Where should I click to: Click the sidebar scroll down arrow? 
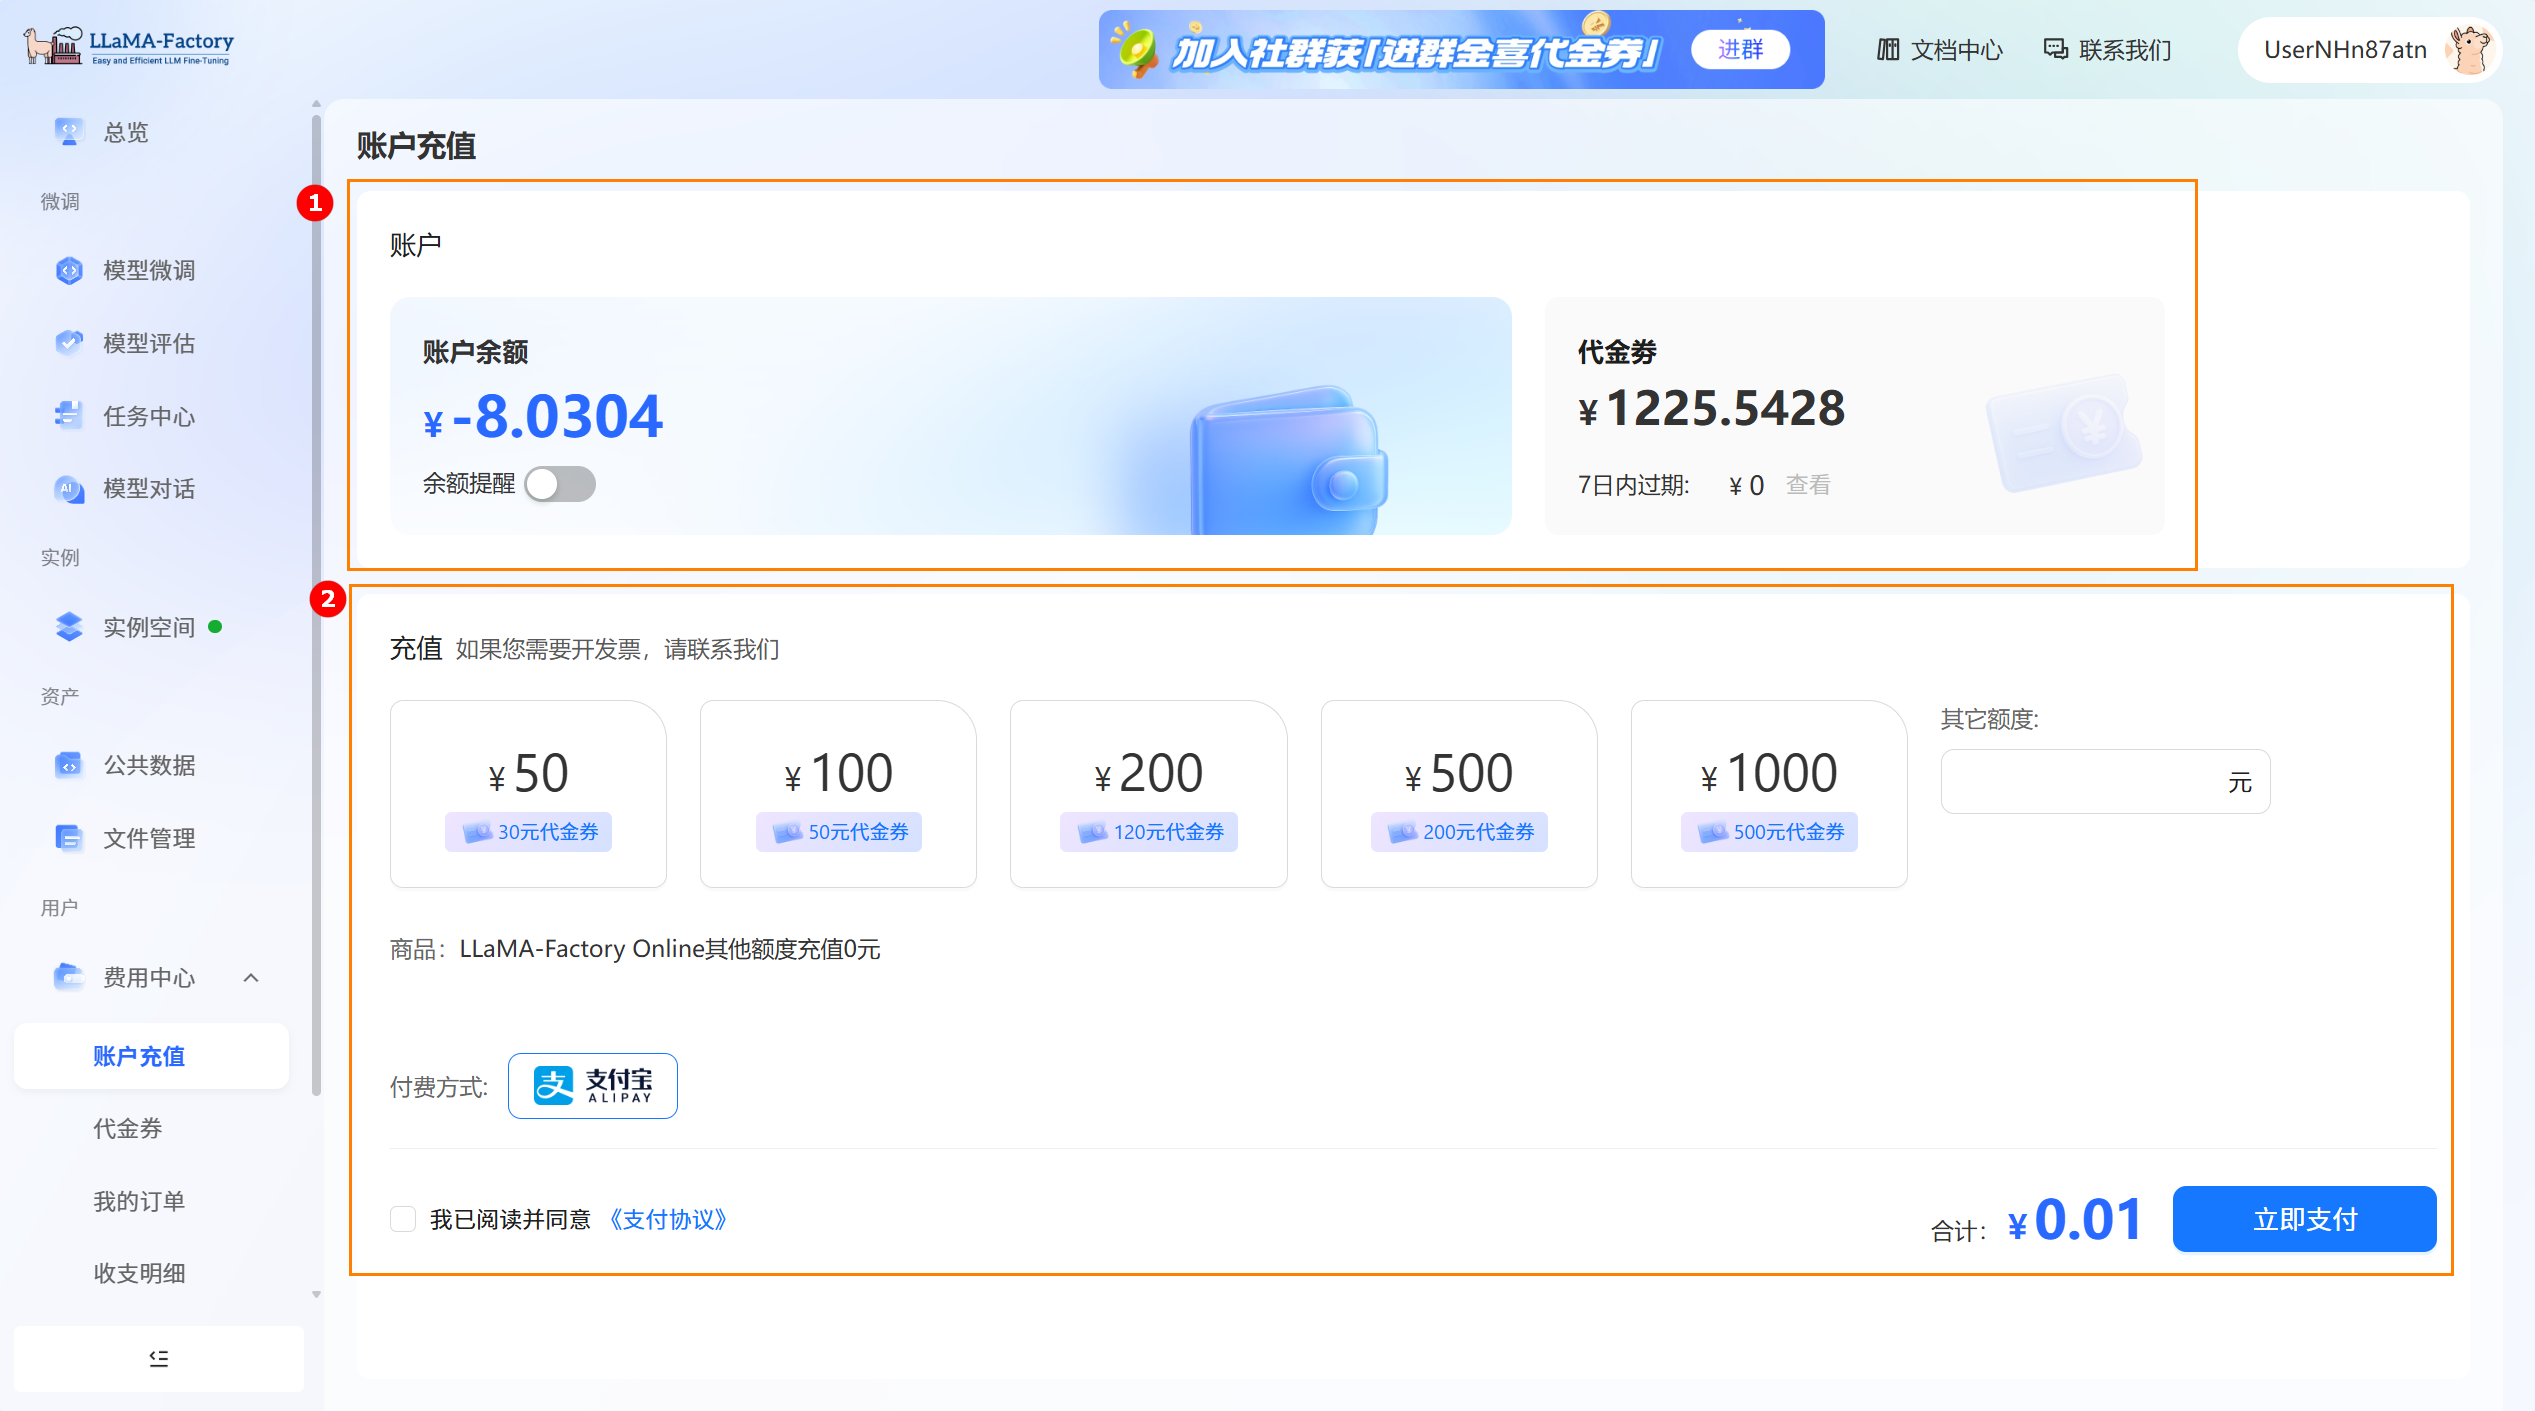(x=316, y=1295)
